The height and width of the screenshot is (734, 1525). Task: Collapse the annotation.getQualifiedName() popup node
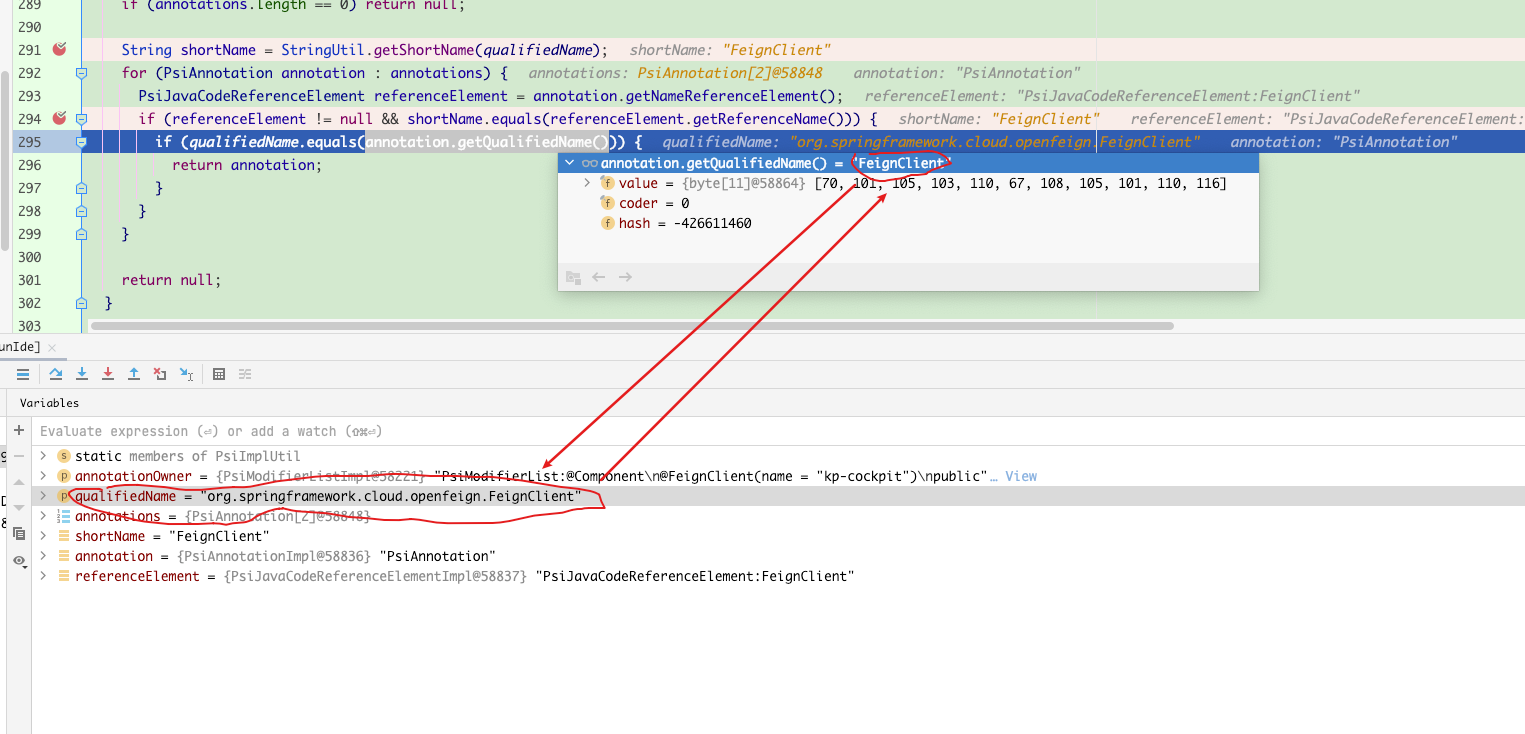tap(569, 162)
